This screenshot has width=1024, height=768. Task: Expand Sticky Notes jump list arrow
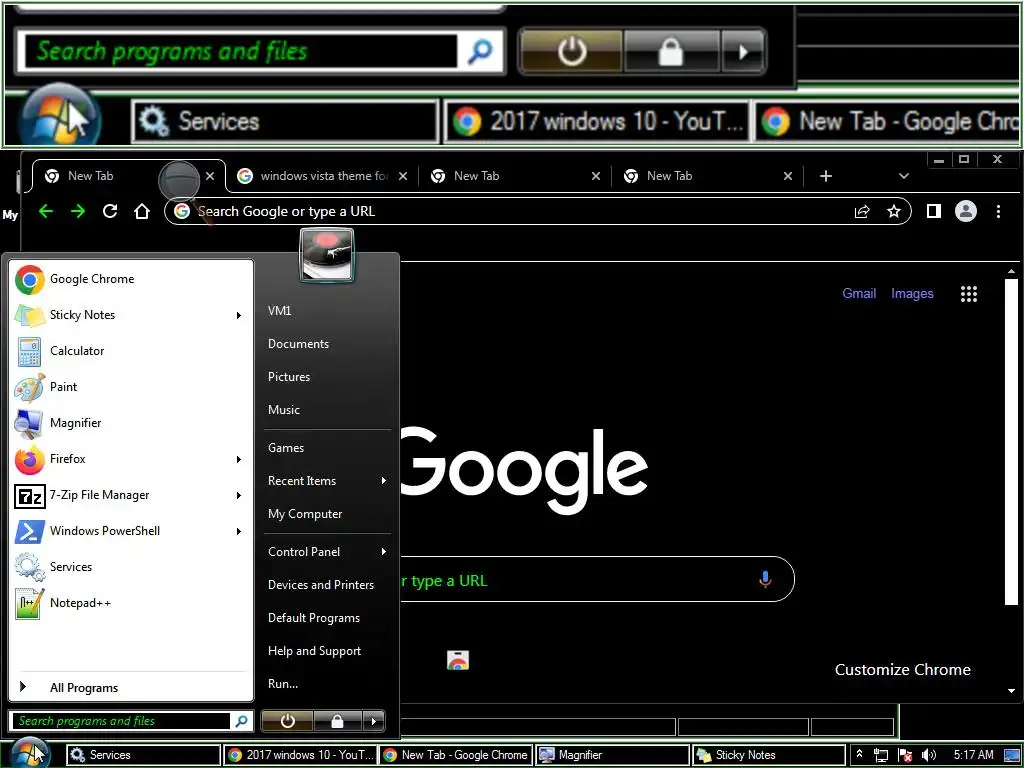click(239, 315)
